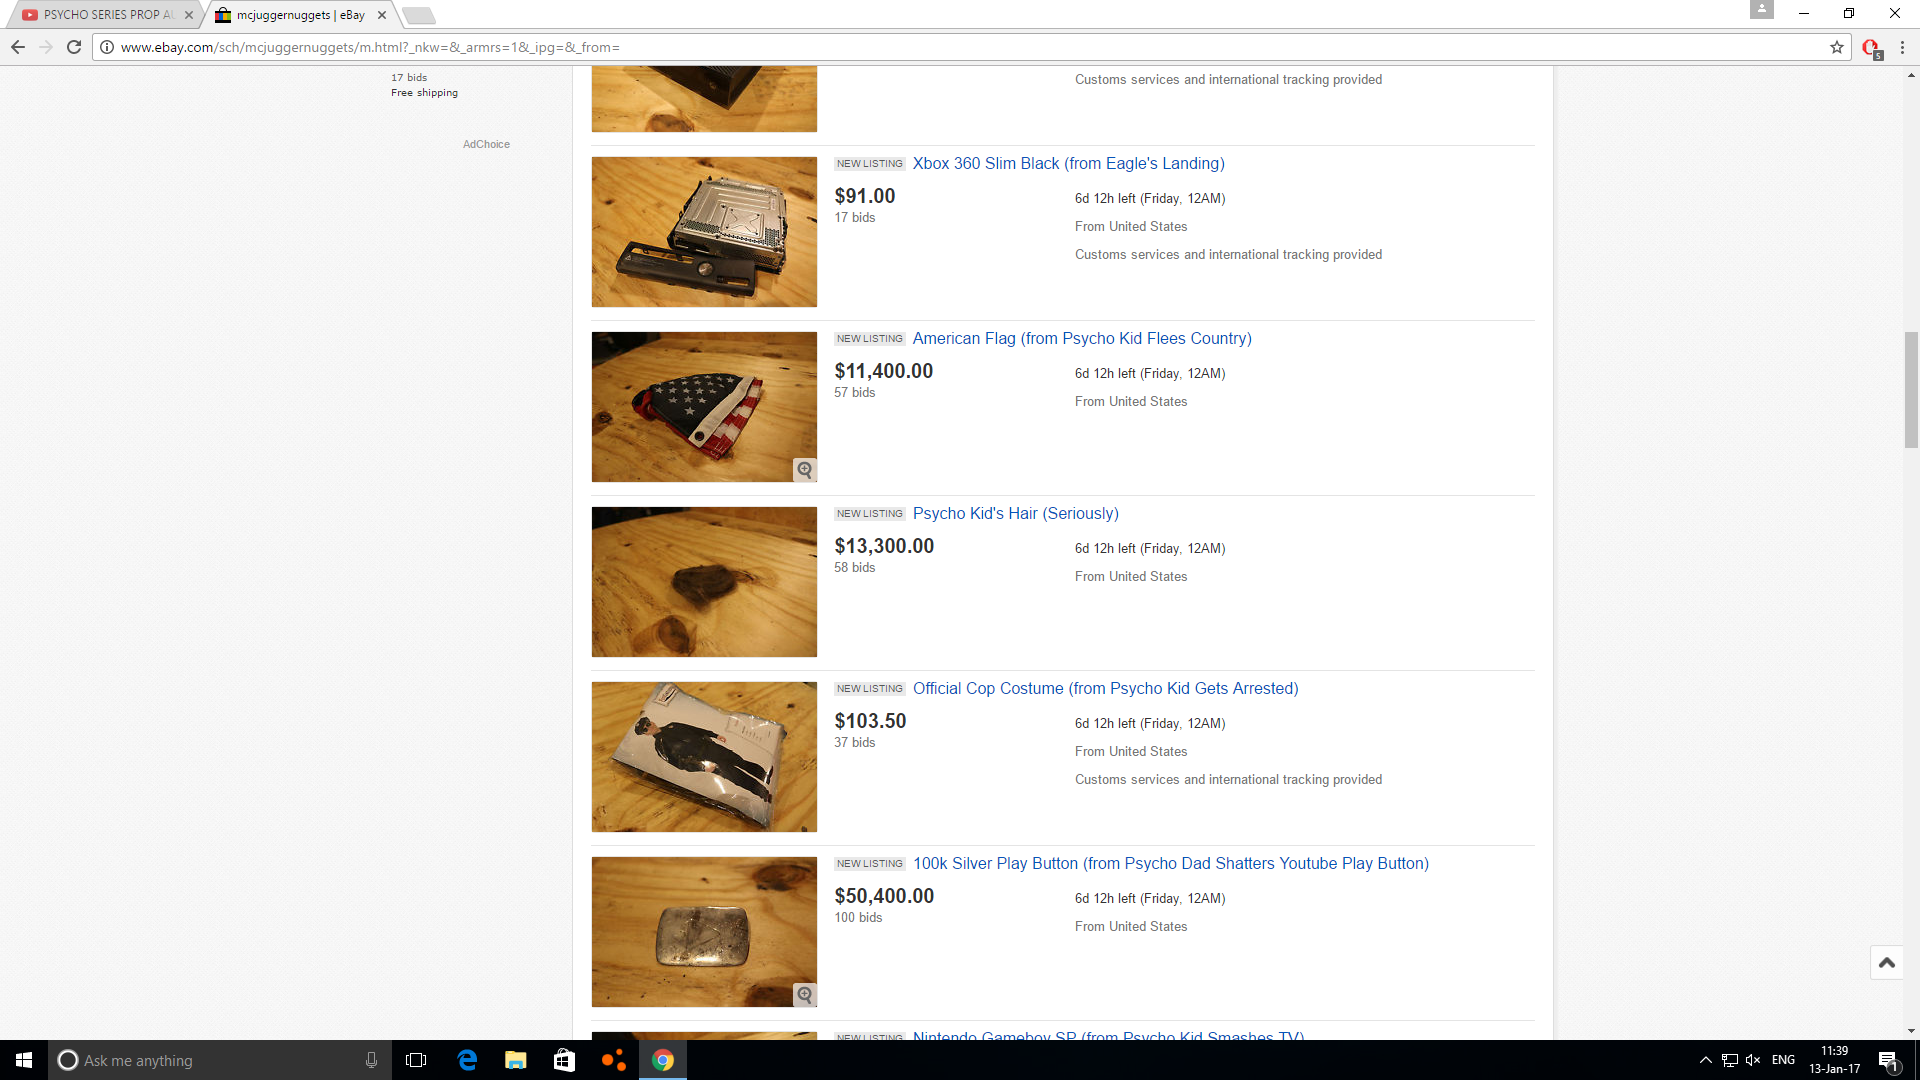Viewport: 1920px width, 1080px height.
Task: Open the red browser extension icon
Action: pos(1871,48)
